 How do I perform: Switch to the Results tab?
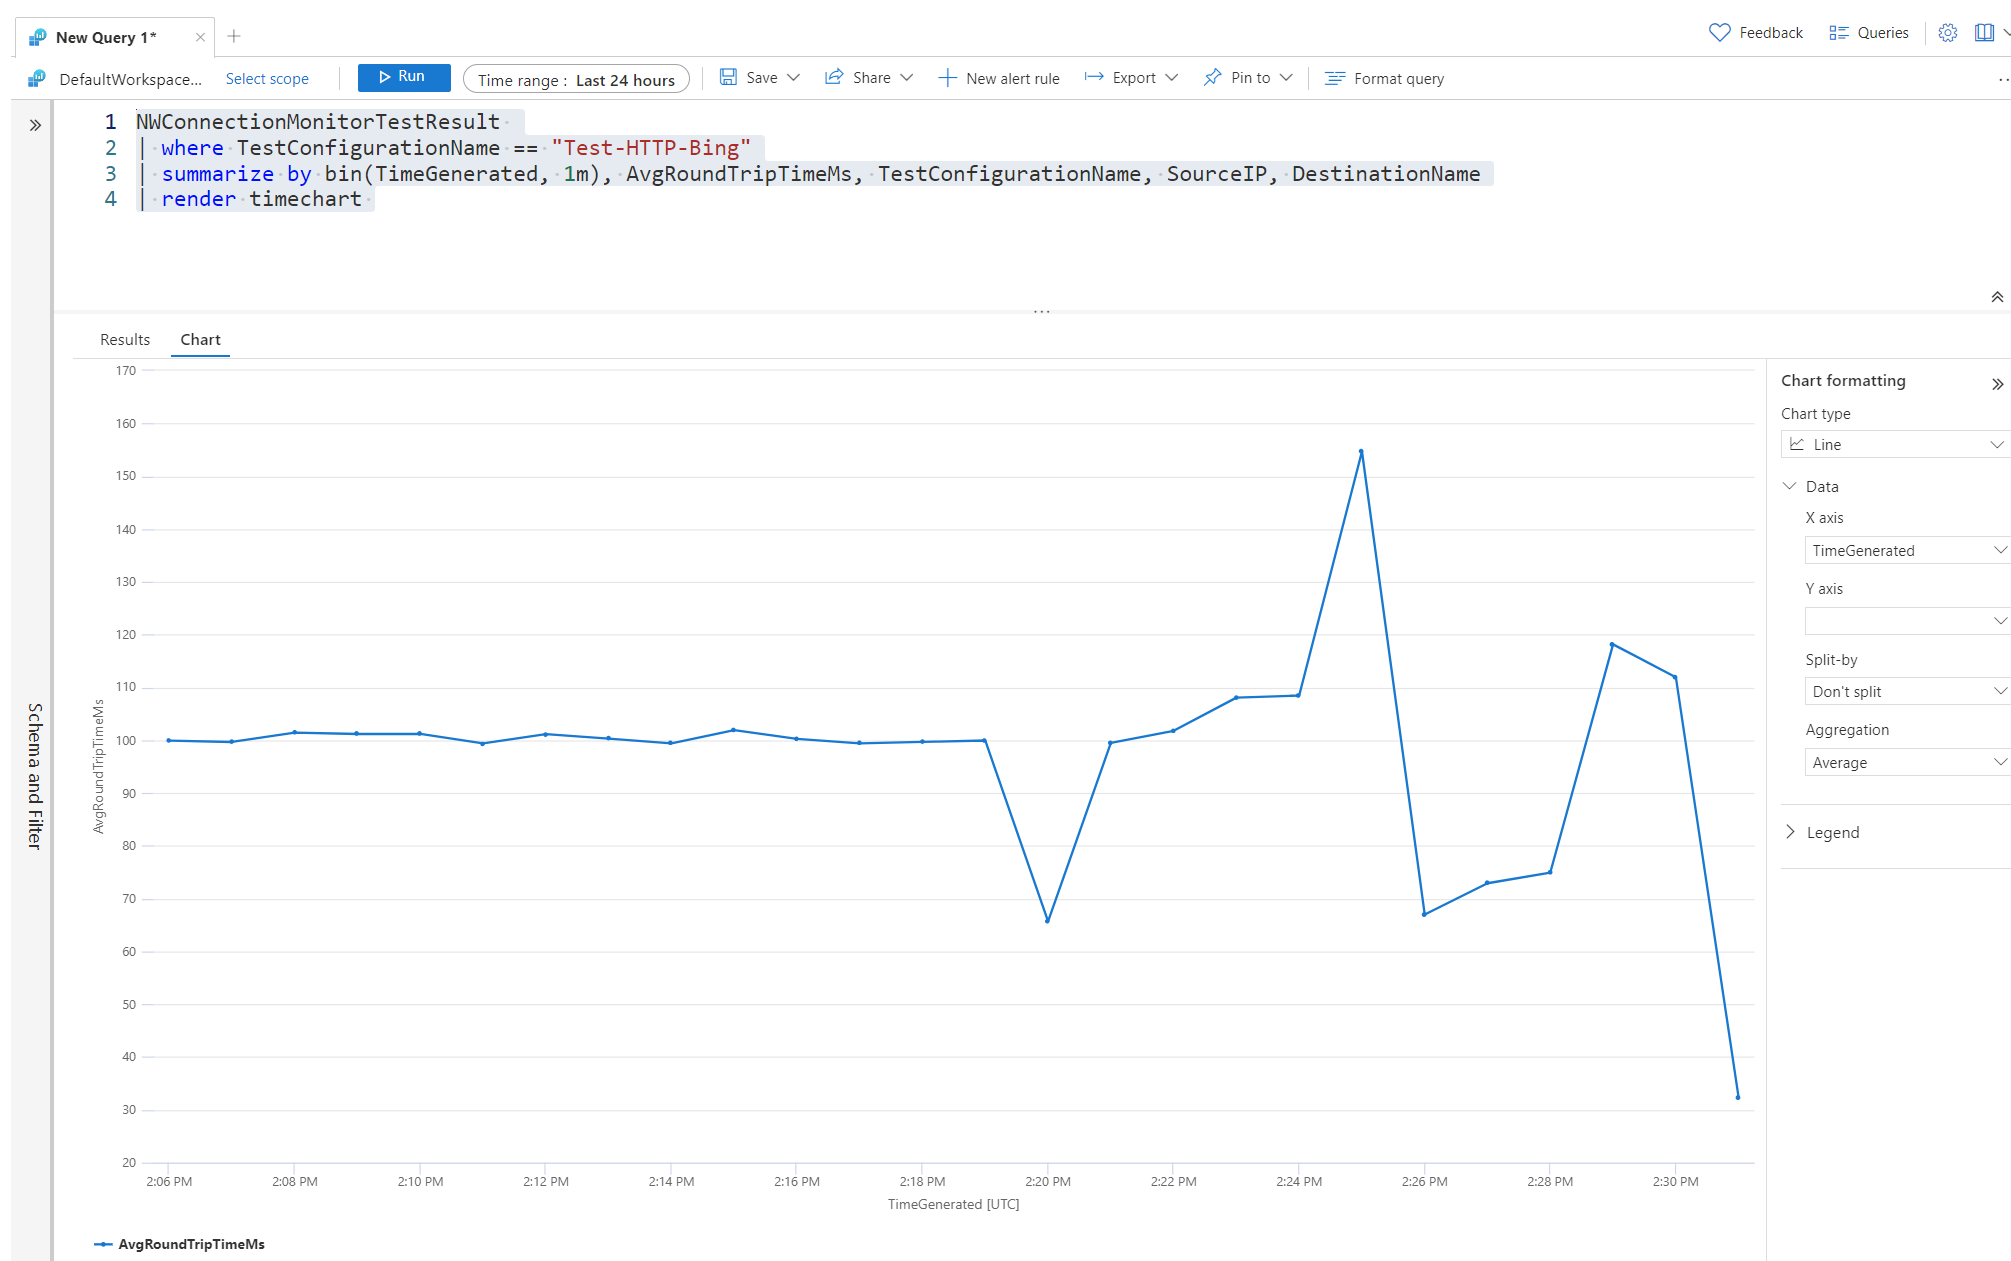[124, 339]
